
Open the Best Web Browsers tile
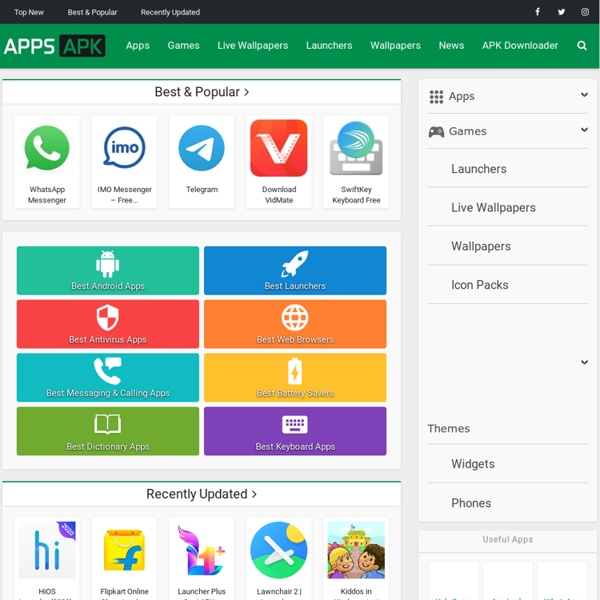(x=295, y=324)
